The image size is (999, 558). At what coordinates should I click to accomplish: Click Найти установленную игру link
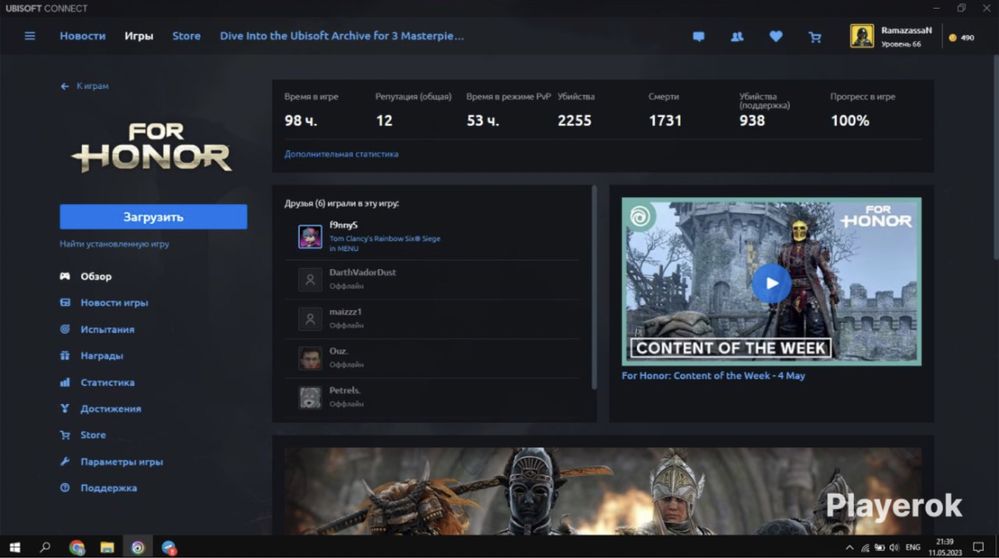pyautogui.click(x=115, y=243)
